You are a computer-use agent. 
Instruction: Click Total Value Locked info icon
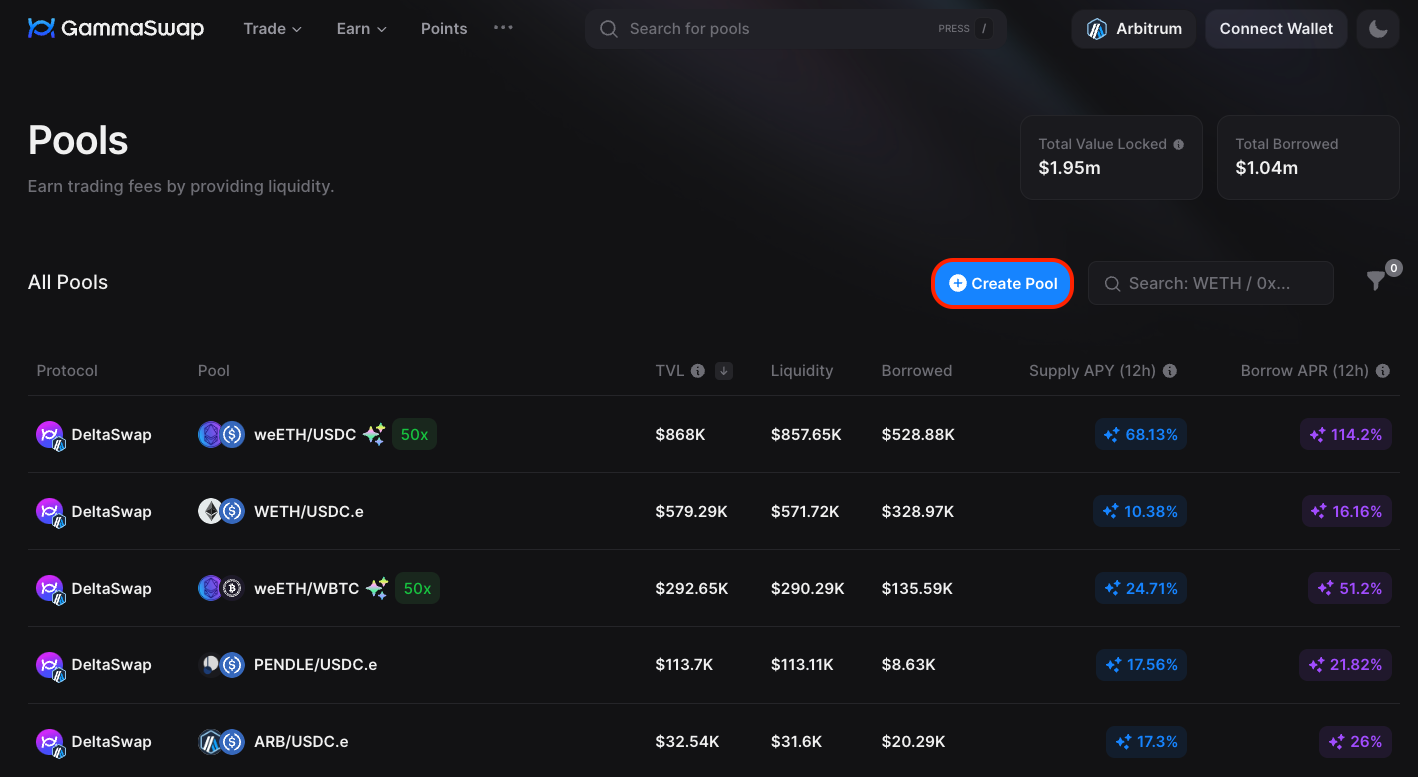[1178, 145]
